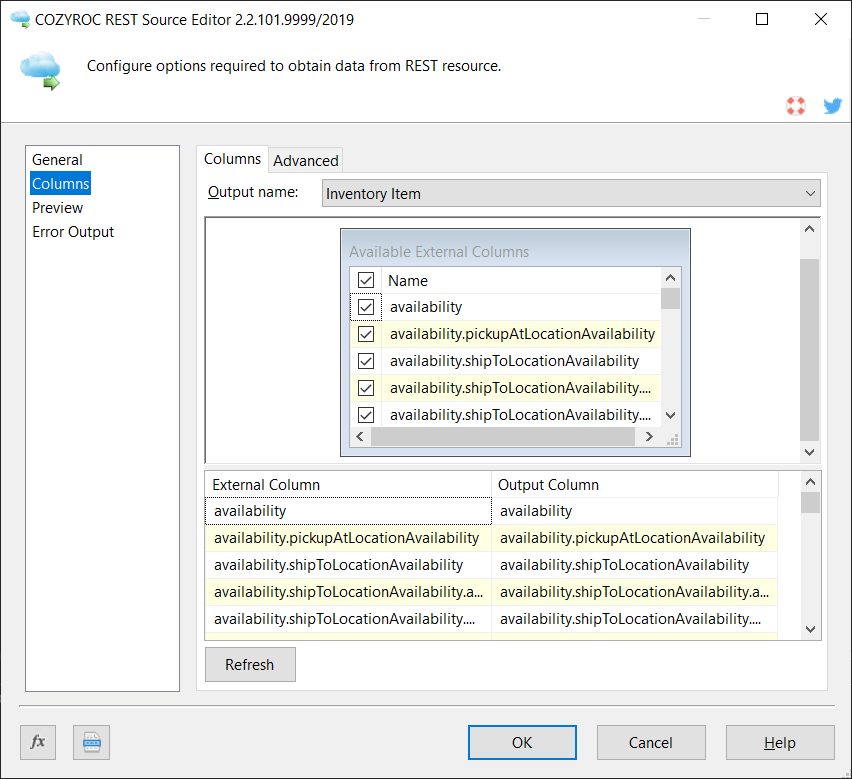Click left arrow of horizontal column-list scrollbar

tap(360, 437)
